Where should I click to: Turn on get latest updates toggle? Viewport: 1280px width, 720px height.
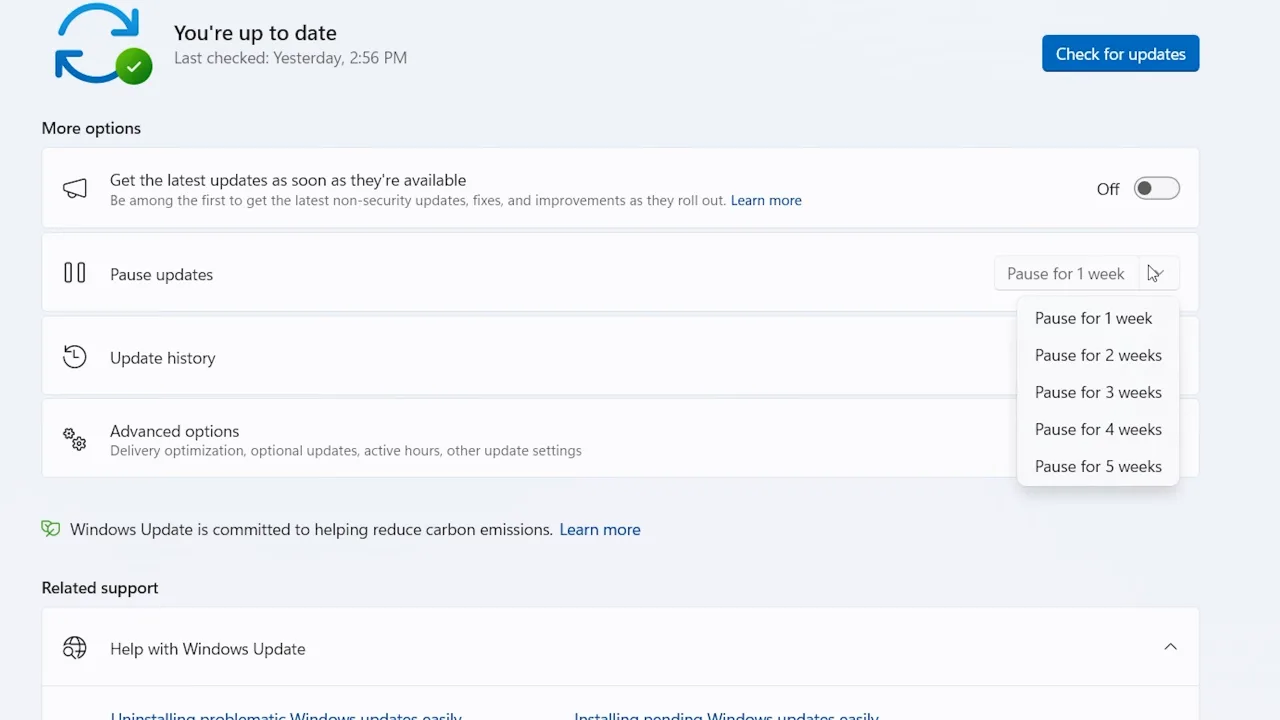1156,189
